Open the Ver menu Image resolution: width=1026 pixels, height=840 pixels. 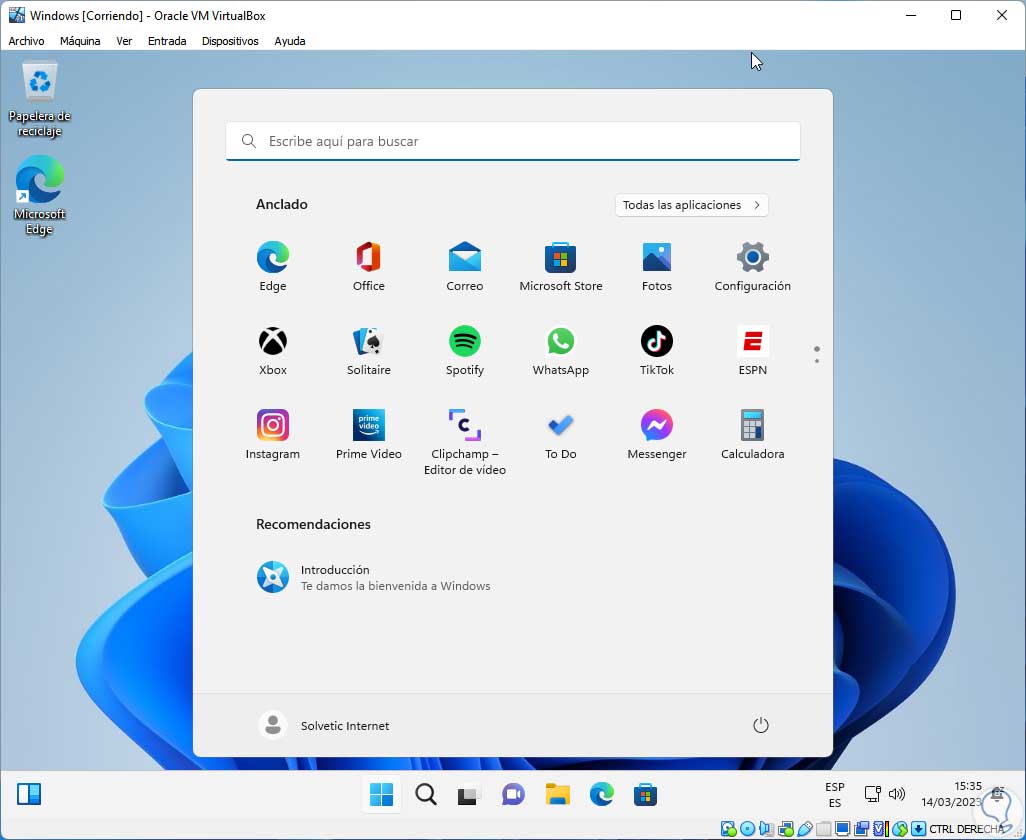[x=124, y=41]
